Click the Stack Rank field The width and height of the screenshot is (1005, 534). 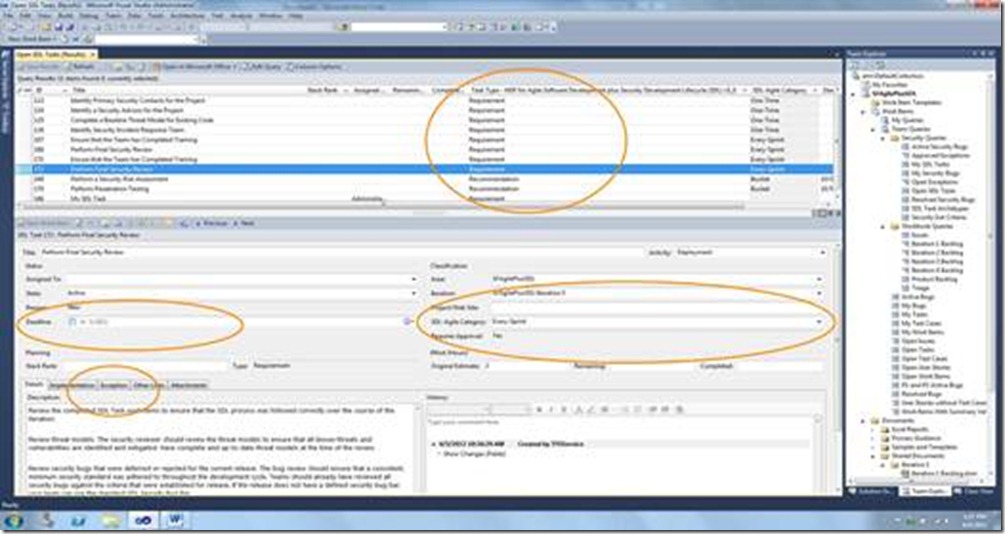(144, 366)
